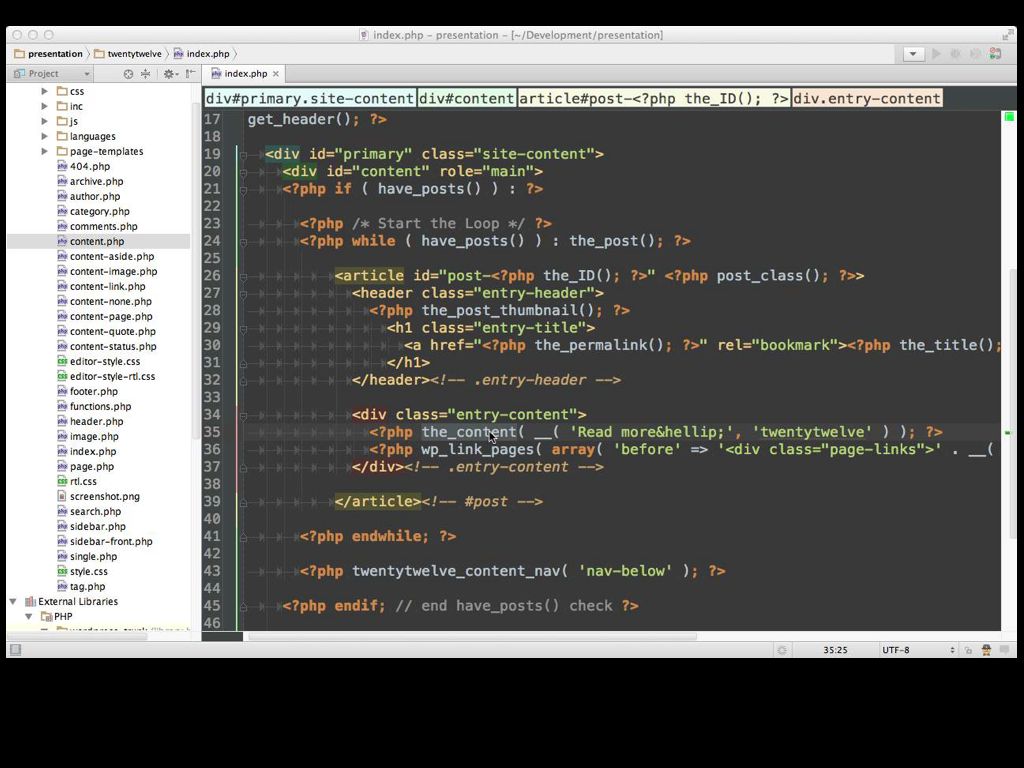Click the div#content breadcrumb
1024x768 pixels.
tap(467, 98)
